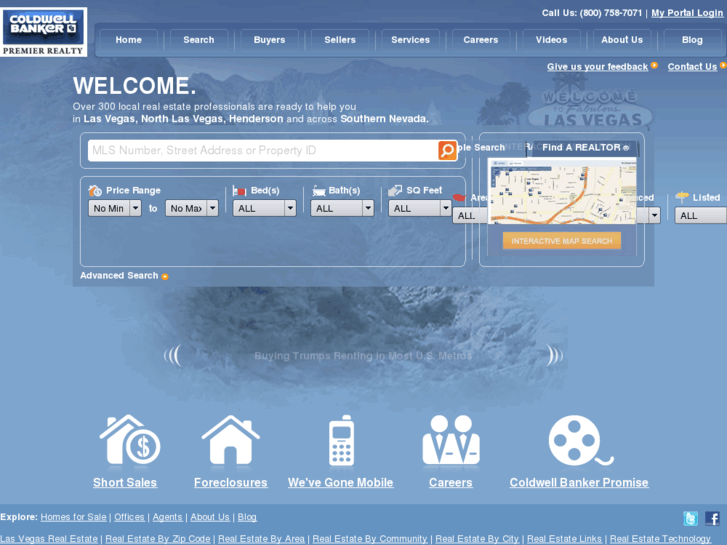
Task: Expand the Bed(s) ALL dropdown
Action: 264,208
